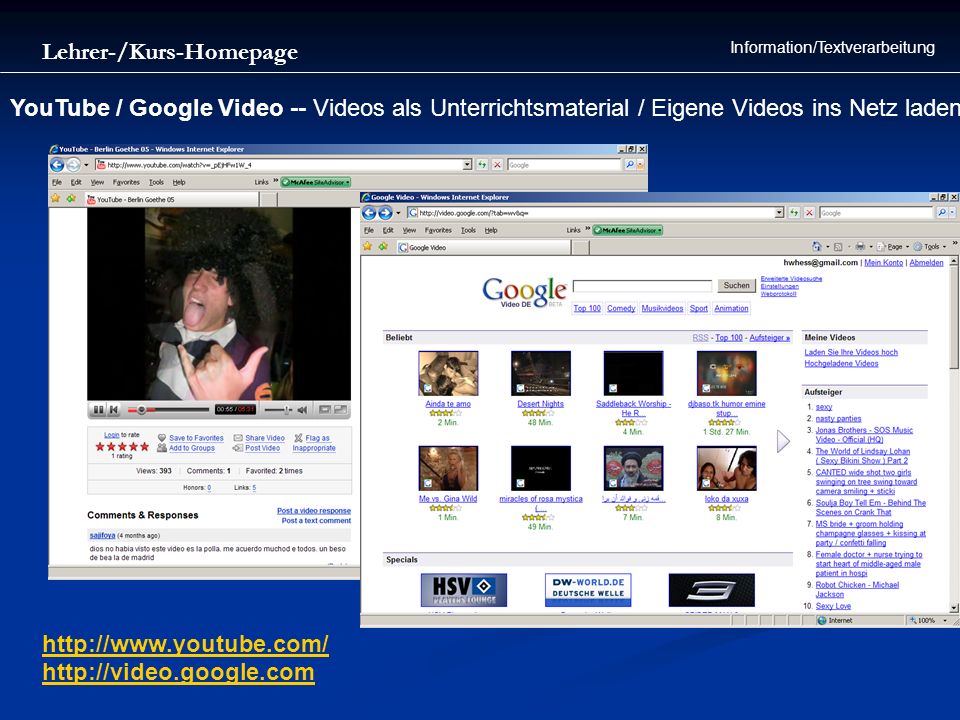Image resolution: width=960 pixels, height=720 pixels.
Task: Click http://video.google.com link on slide
Action: click(178, 672)
